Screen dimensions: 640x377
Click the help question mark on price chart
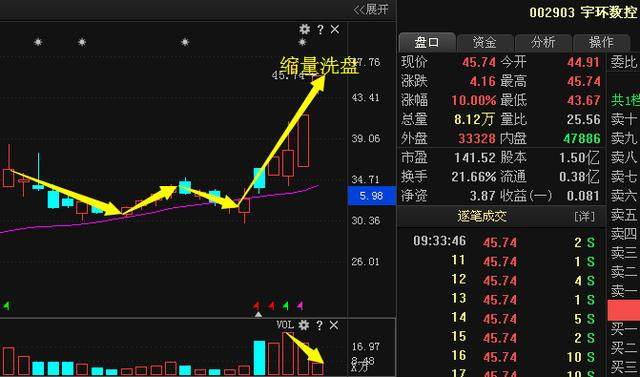(x=320, y=29)
